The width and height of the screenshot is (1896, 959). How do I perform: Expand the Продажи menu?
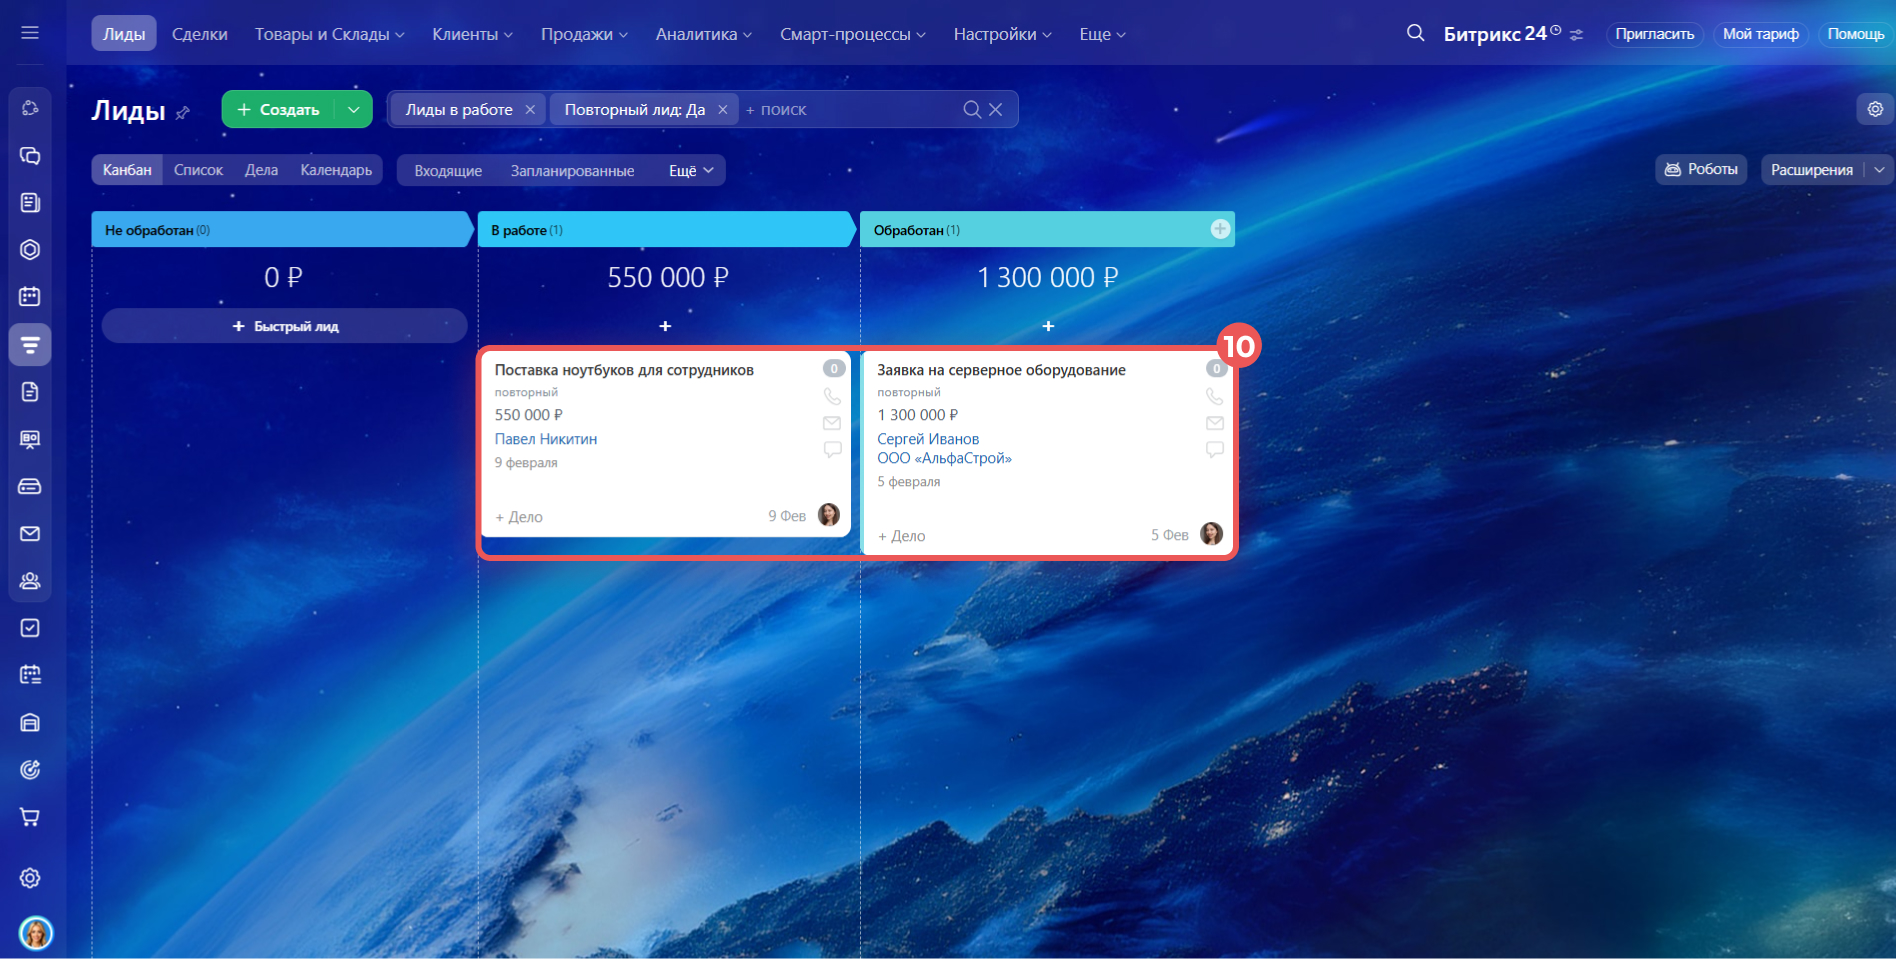point(584,34)
